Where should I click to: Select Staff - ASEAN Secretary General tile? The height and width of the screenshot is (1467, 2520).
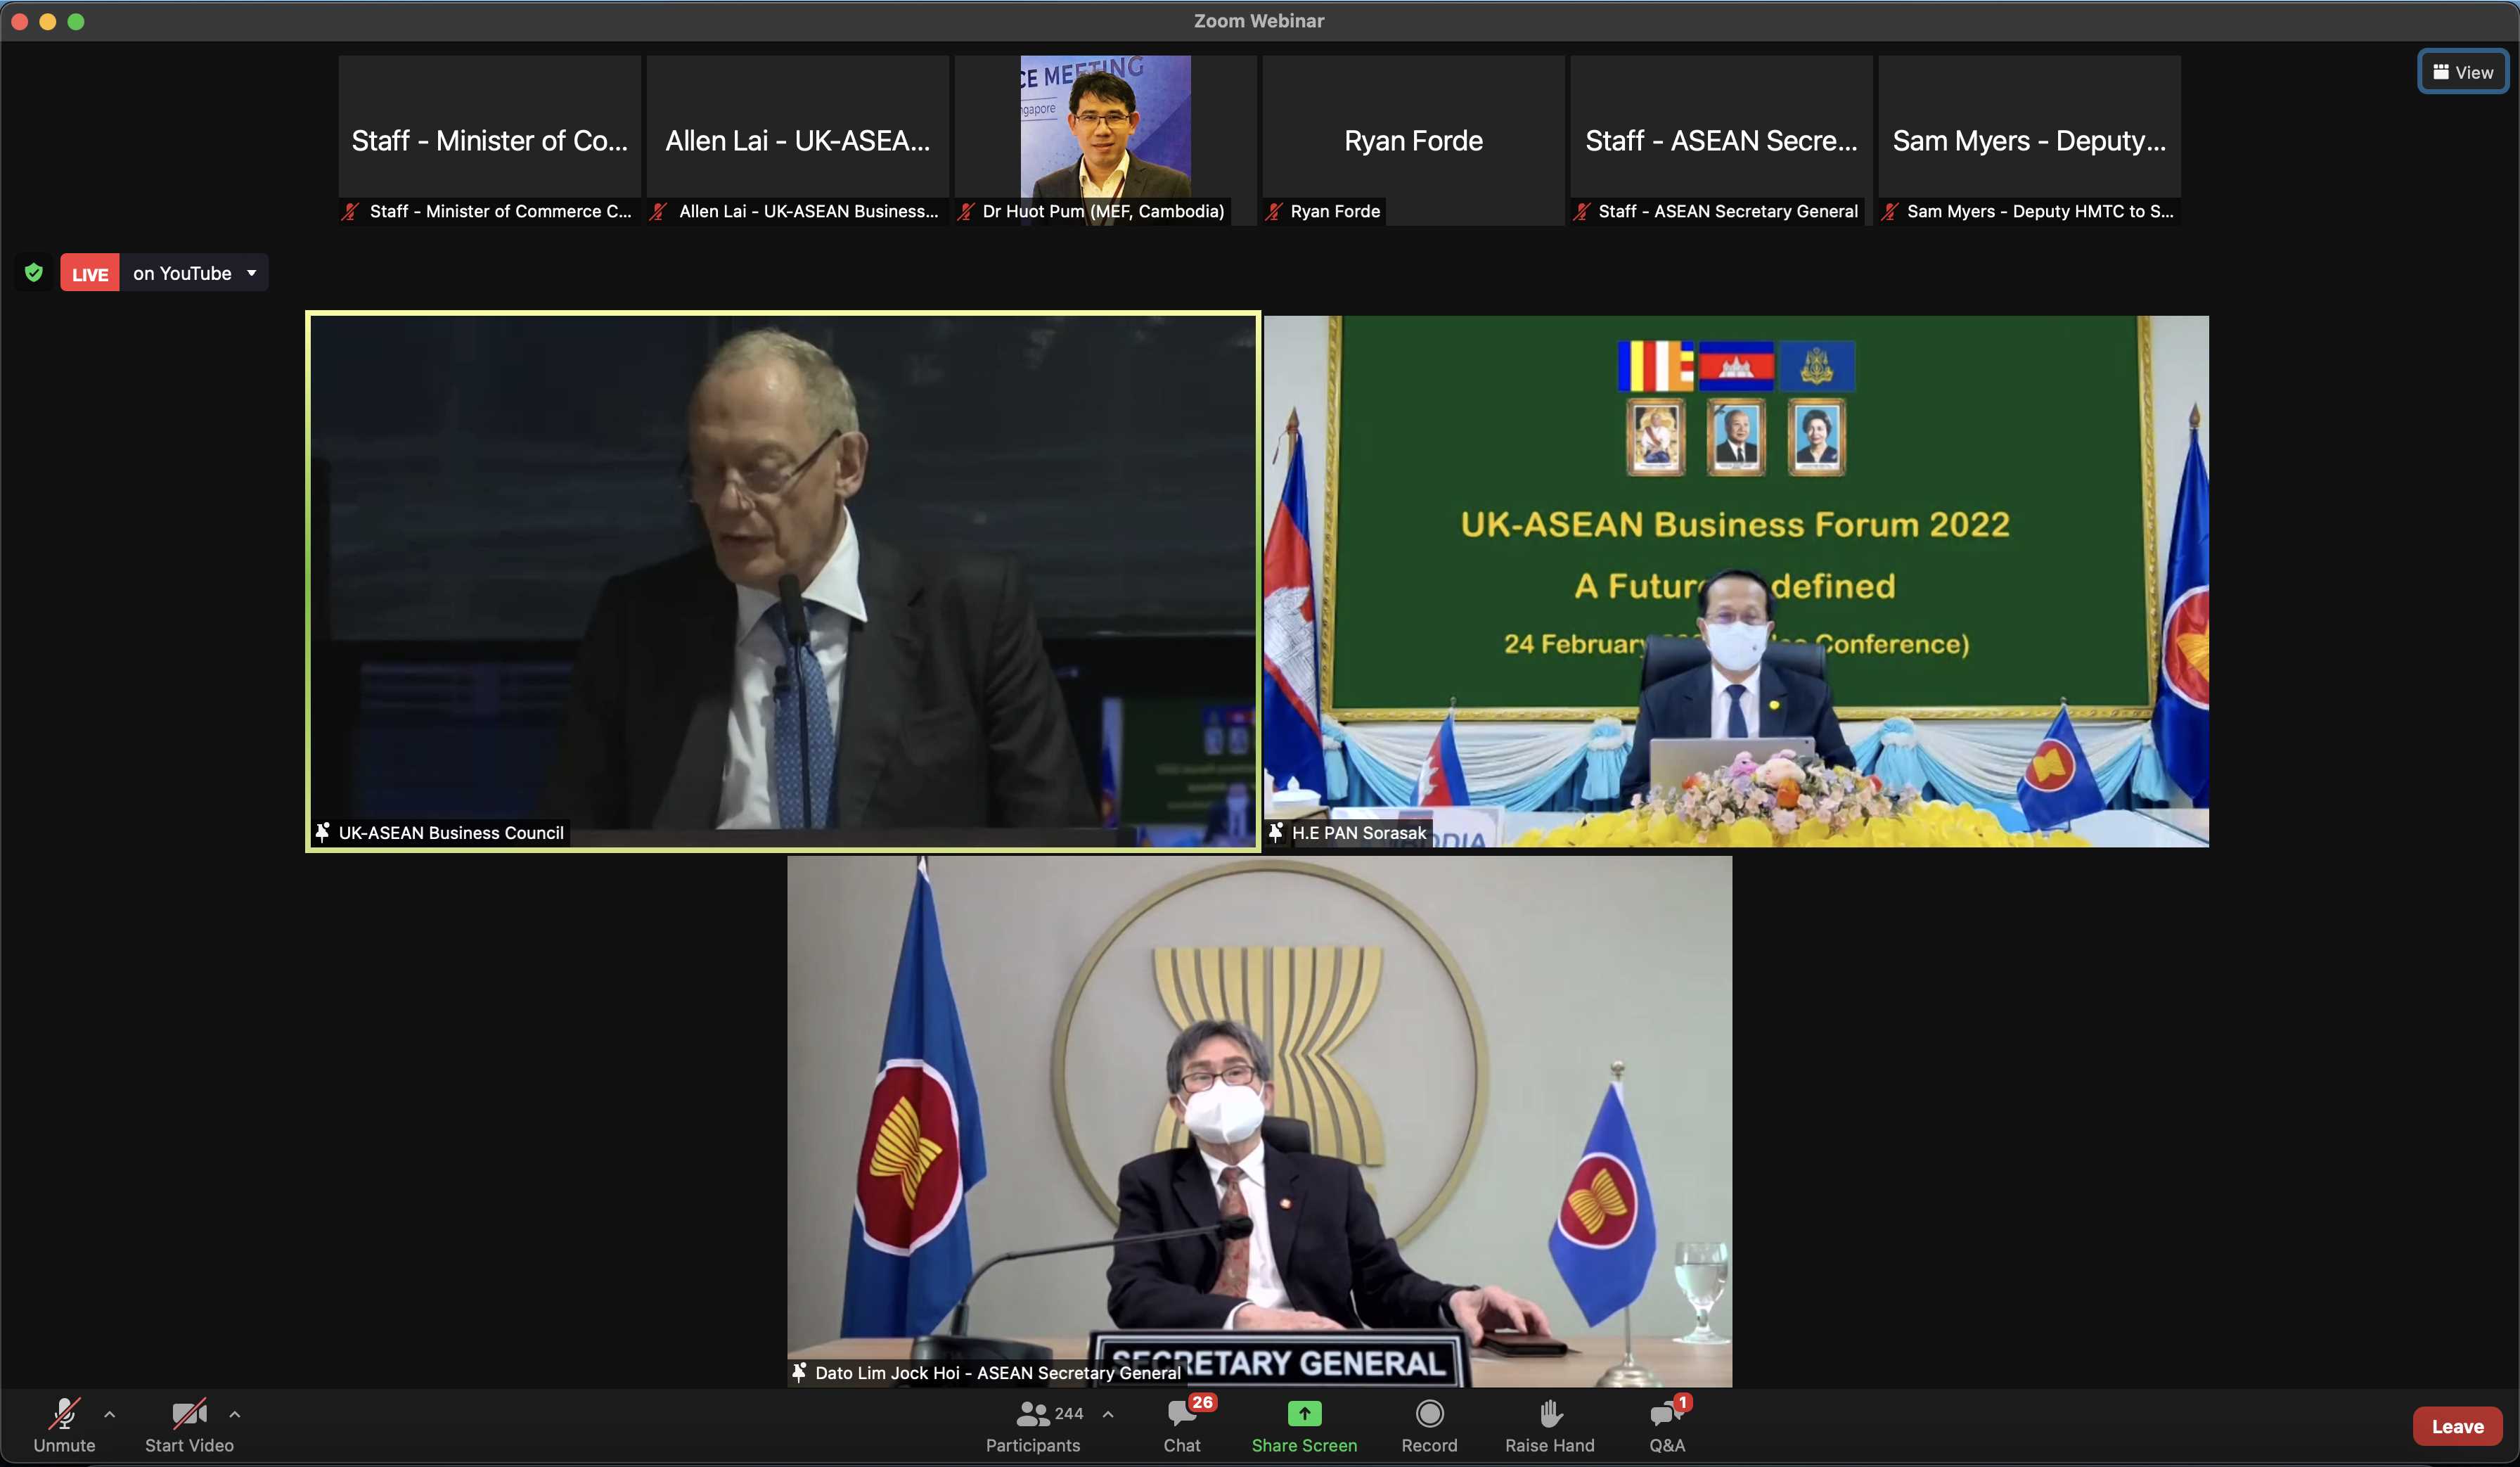tap(1722, 140)
